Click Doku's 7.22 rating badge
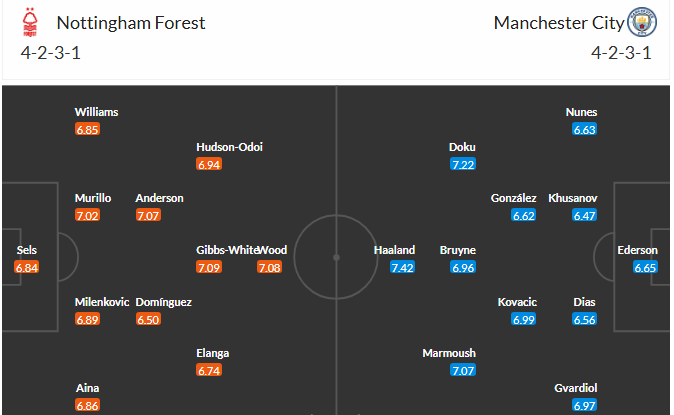Image resolution: width=674 pixels, height=415 pixels. click(x=463, y=164)
